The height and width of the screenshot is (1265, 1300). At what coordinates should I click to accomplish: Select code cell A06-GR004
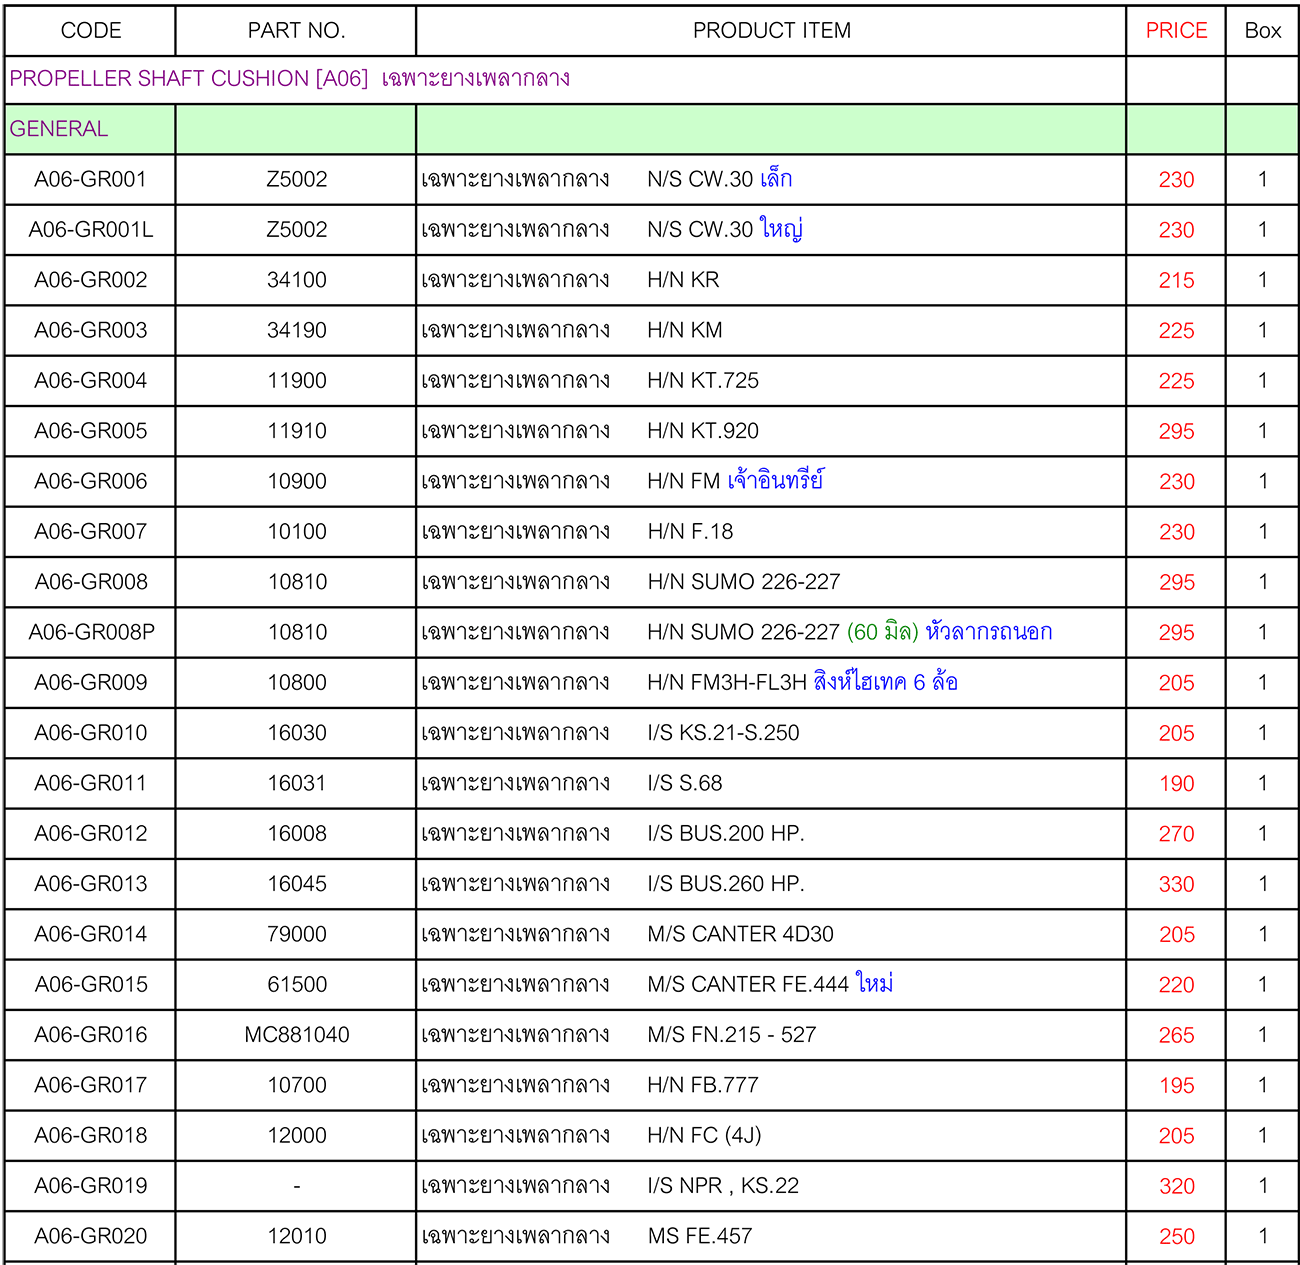coord(90,380)
